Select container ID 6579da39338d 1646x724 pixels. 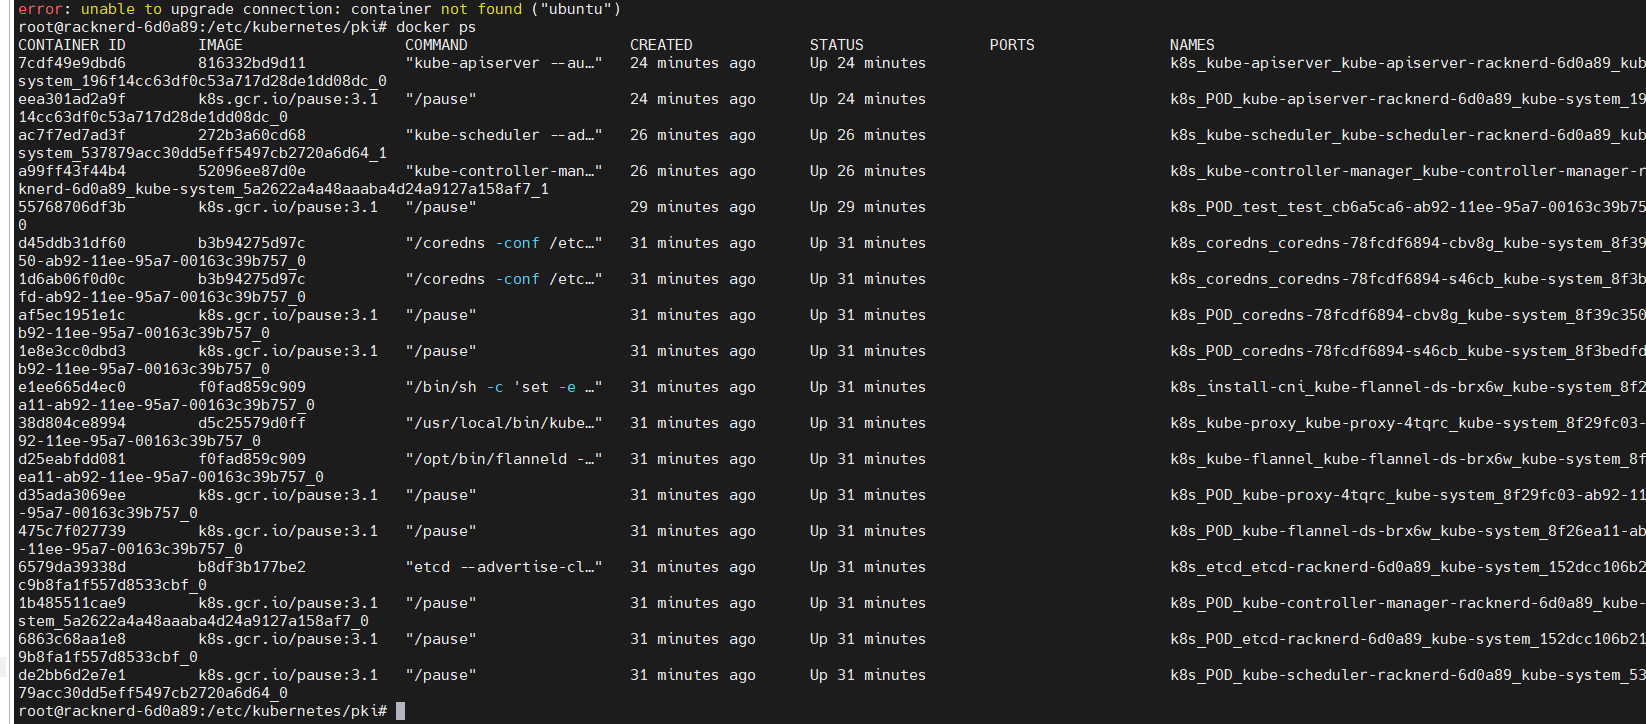72,567
